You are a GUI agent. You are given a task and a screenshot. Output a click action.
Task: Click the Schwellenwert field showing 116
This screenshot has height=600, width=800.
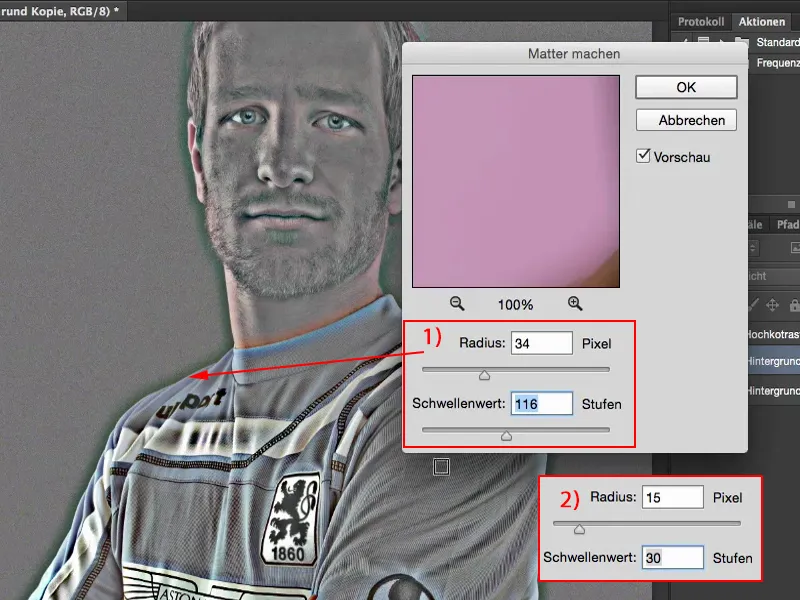pyautogui.click(x=542, y=404)
